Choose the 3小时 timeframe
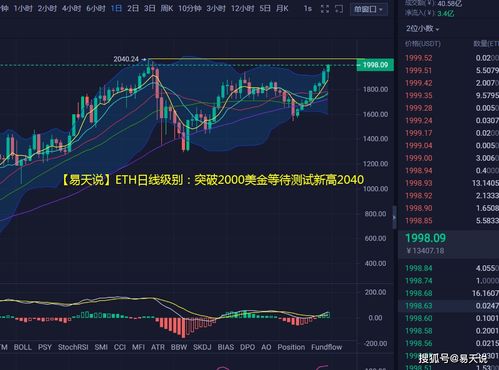499x370 pixels. (x=216, y=8)
